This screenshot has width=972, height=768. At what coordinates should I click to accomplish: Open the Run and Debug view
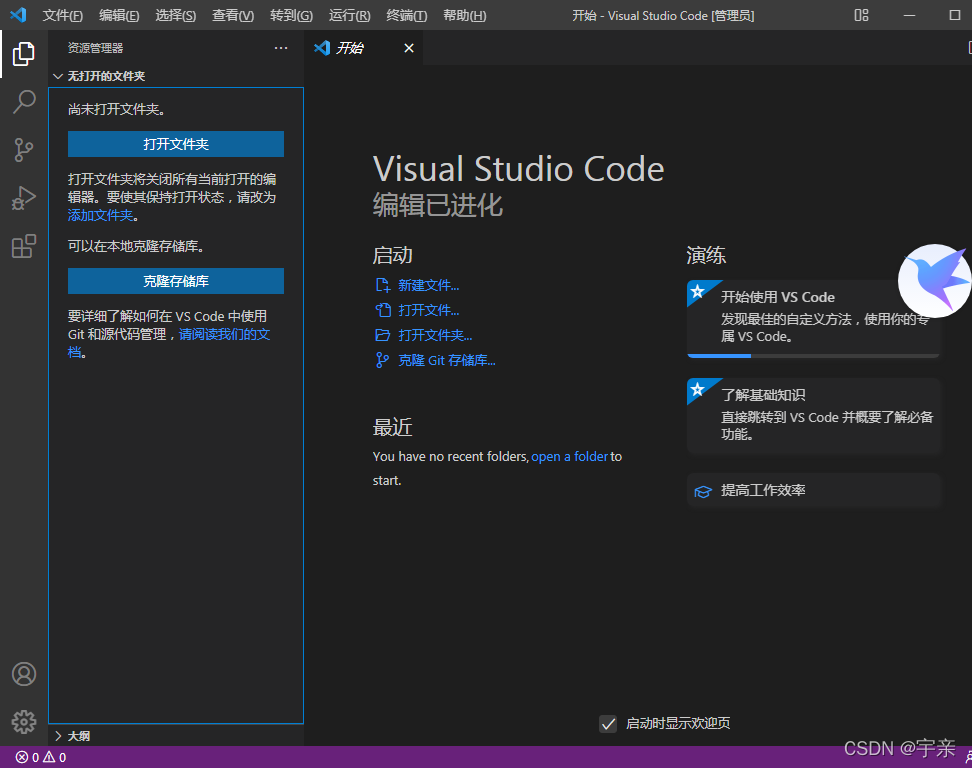click(24, 198)
